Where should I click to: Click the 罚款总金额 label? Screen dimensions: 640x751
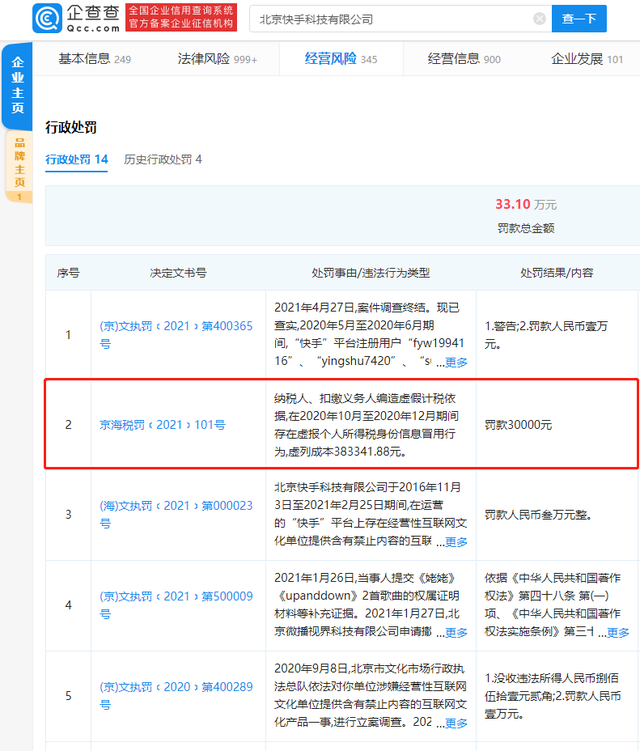526,228
